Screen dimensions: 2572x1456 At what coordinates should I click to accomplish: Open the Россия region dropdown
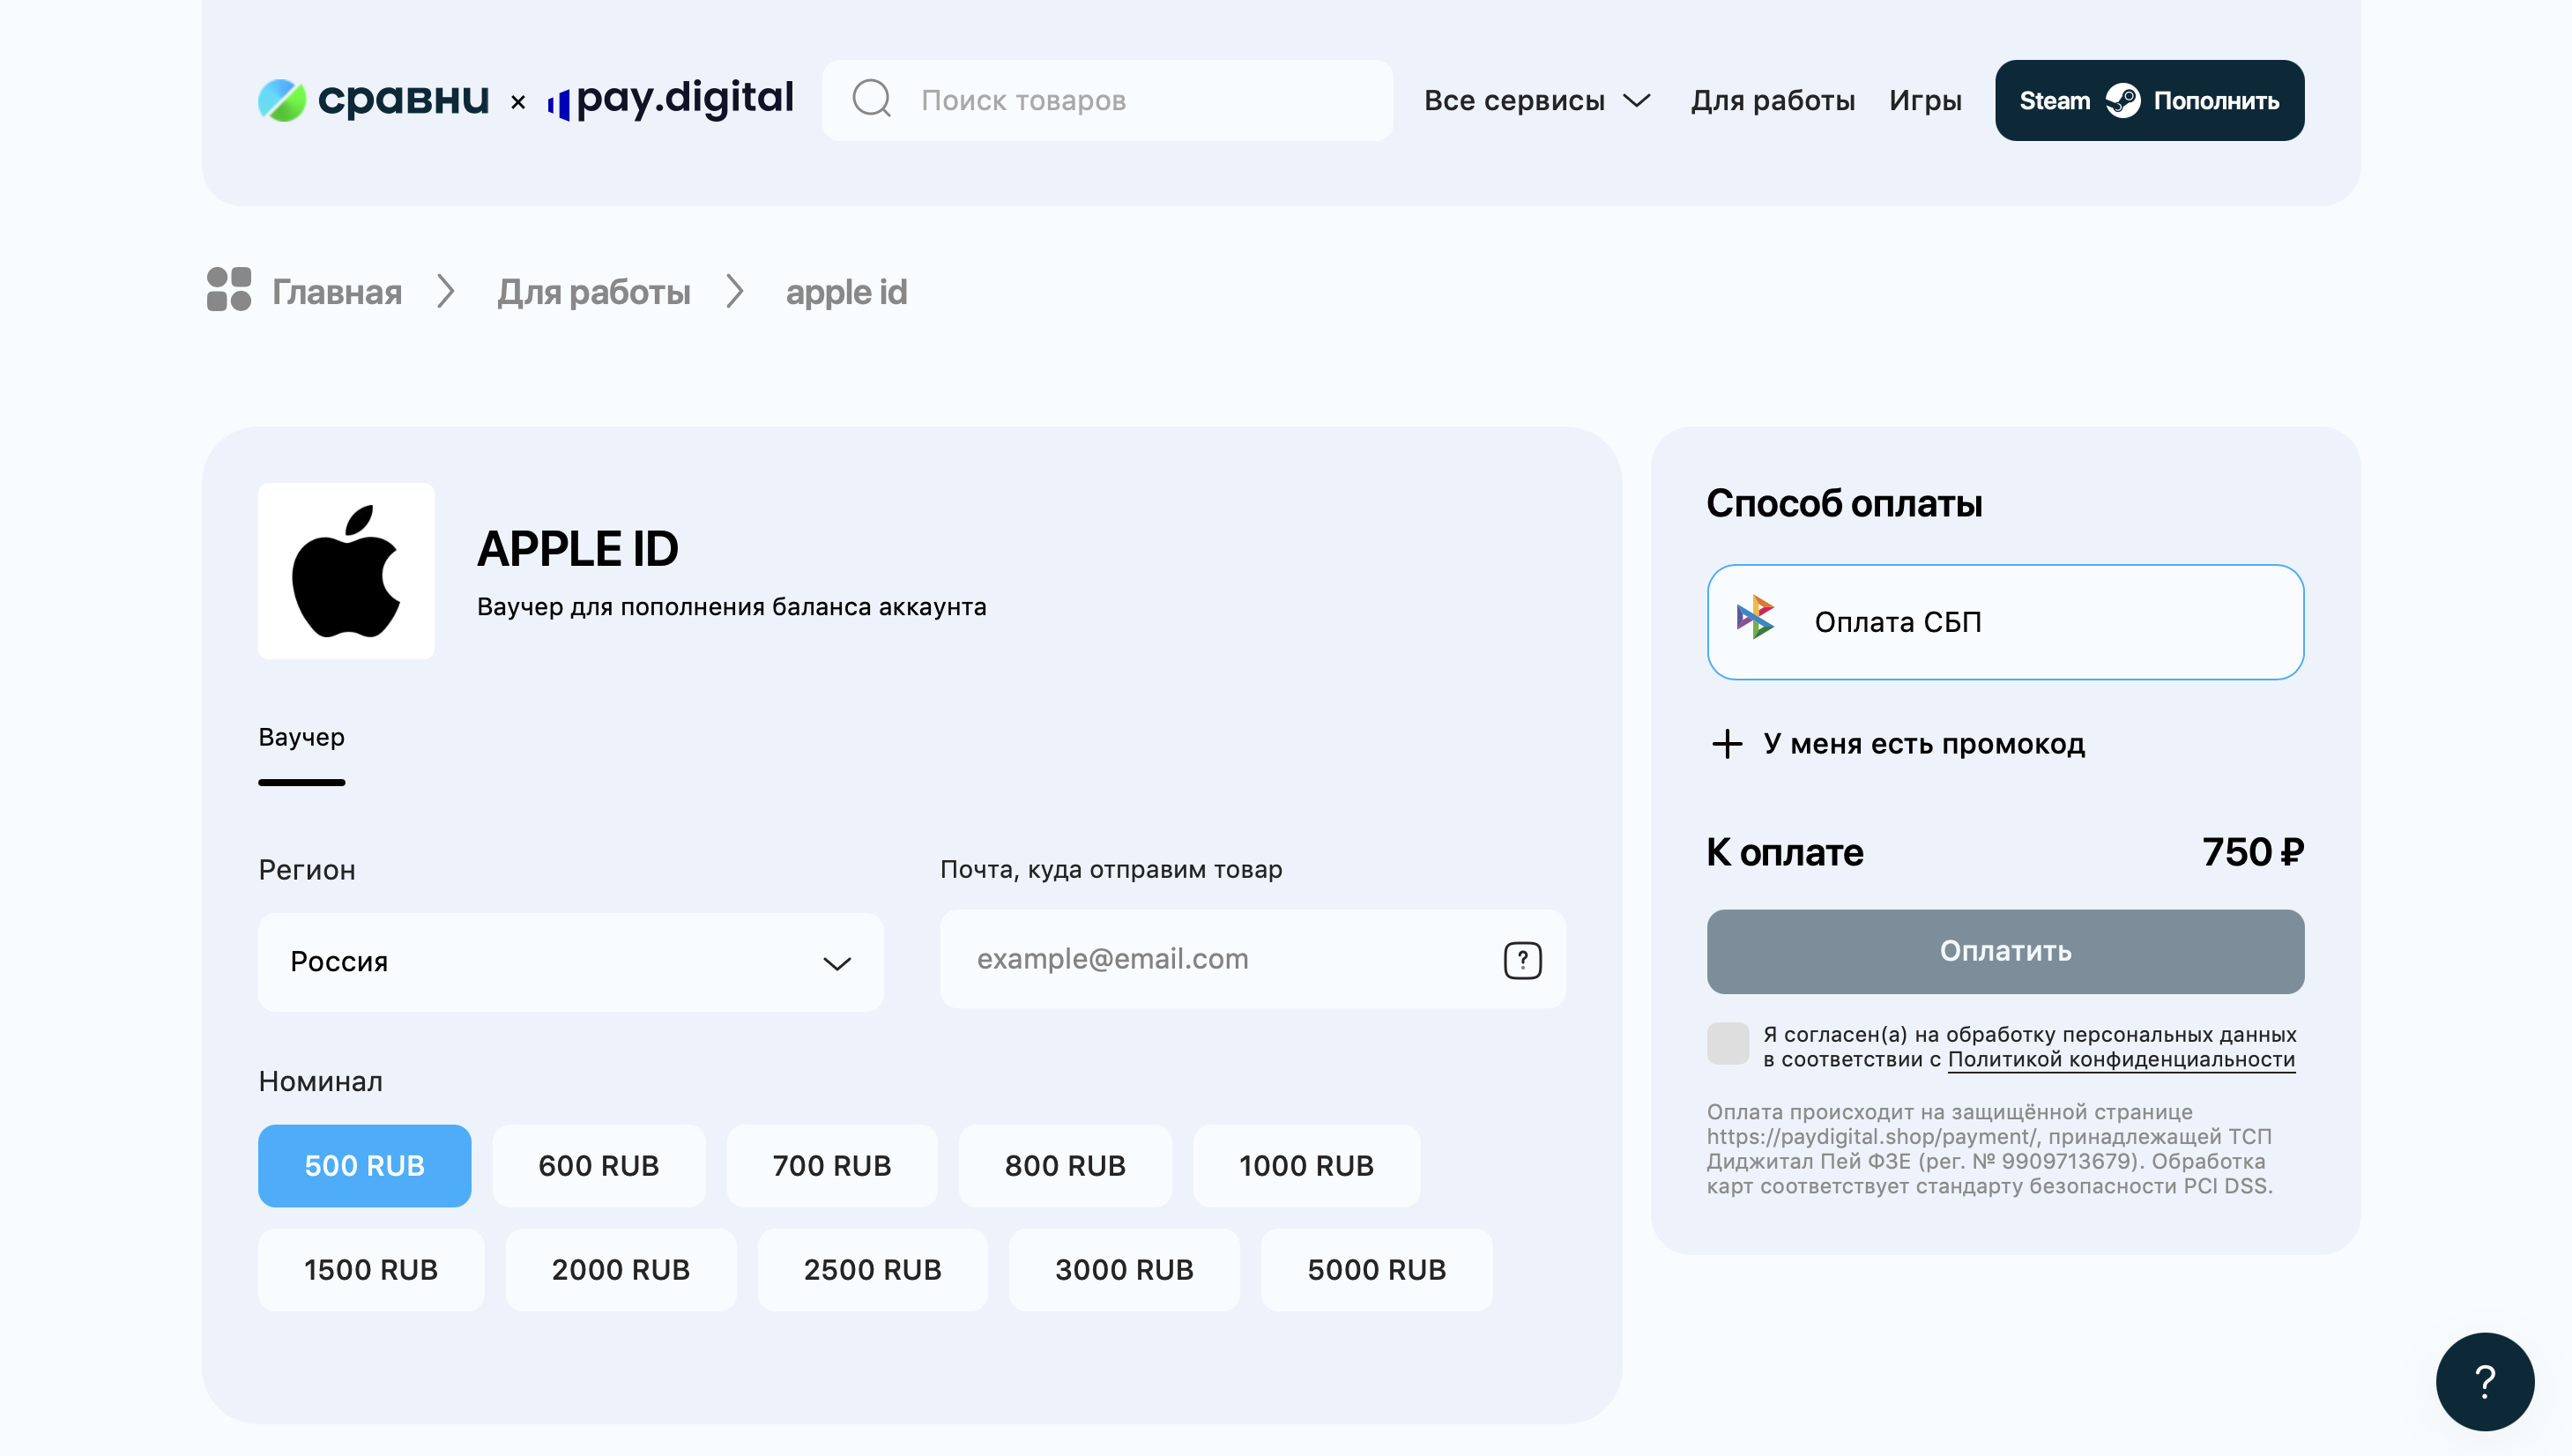570,962
